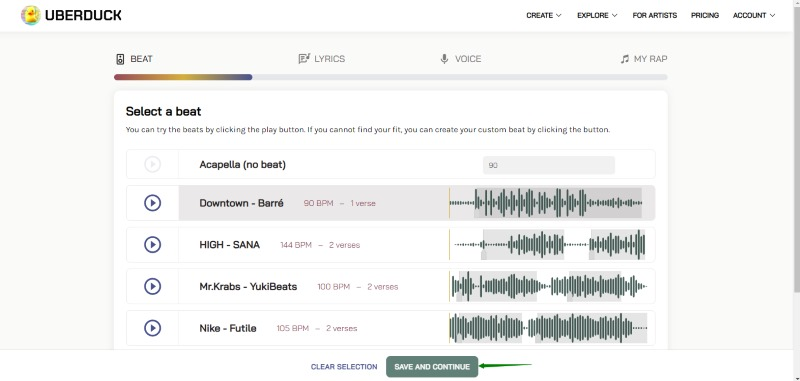Click the lyrics sheet icon beside LYRICS
The image size is (800, 381).
pyautogui.click(x=304, y=59)
